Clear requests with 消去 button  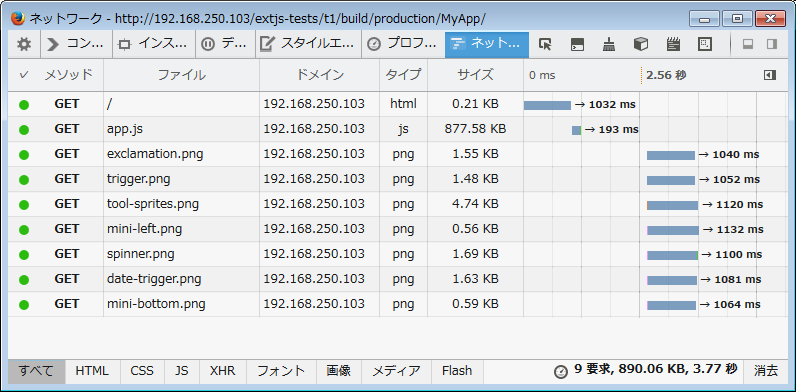pos(766,371)
